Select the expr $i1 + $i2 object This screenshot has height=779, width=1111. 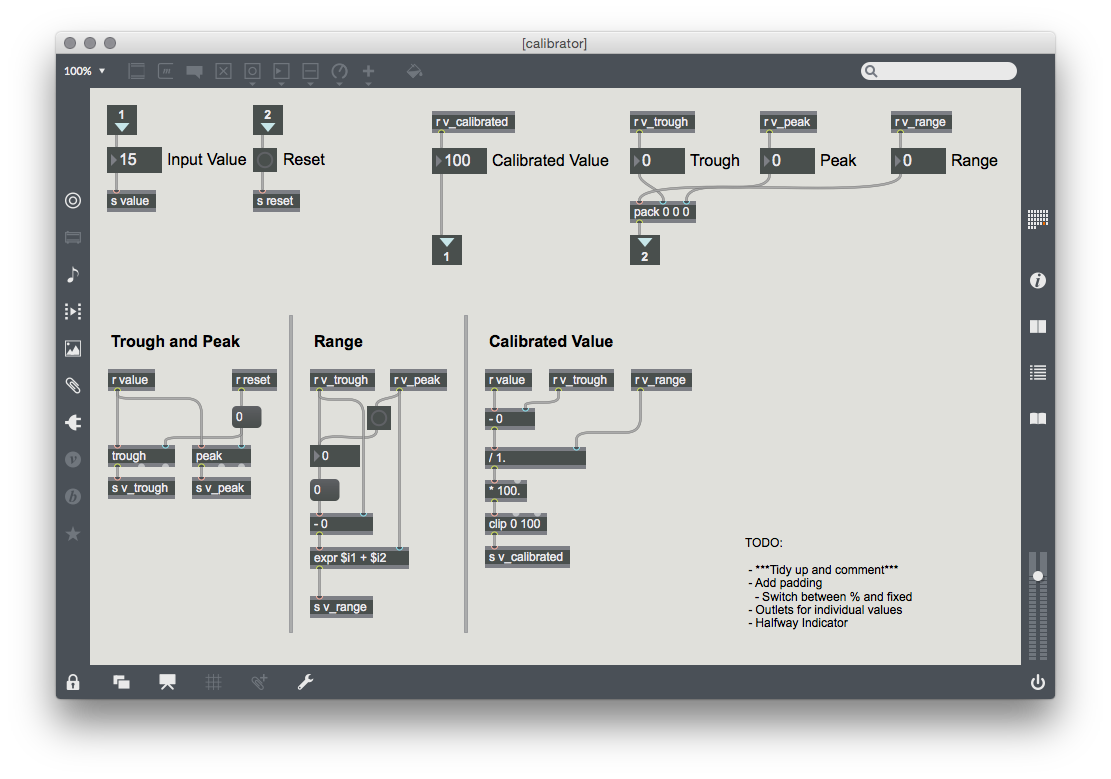coord(359,558)
